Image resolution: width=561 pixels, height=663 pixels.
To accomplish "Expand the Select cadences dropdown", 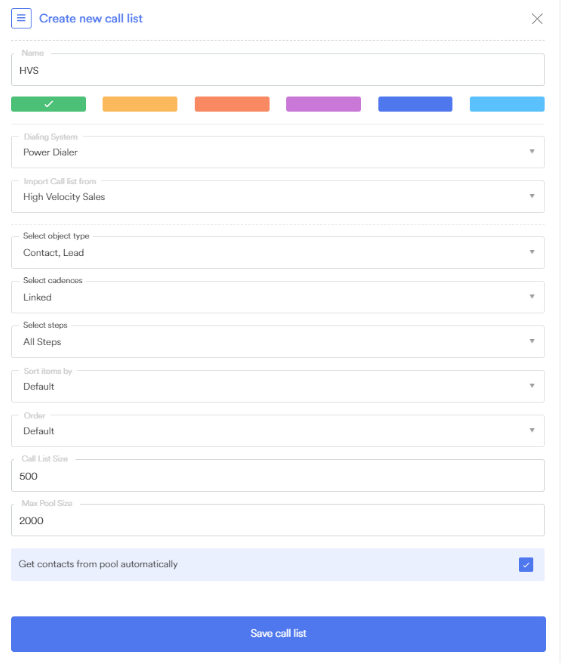I will pos(278,297).
